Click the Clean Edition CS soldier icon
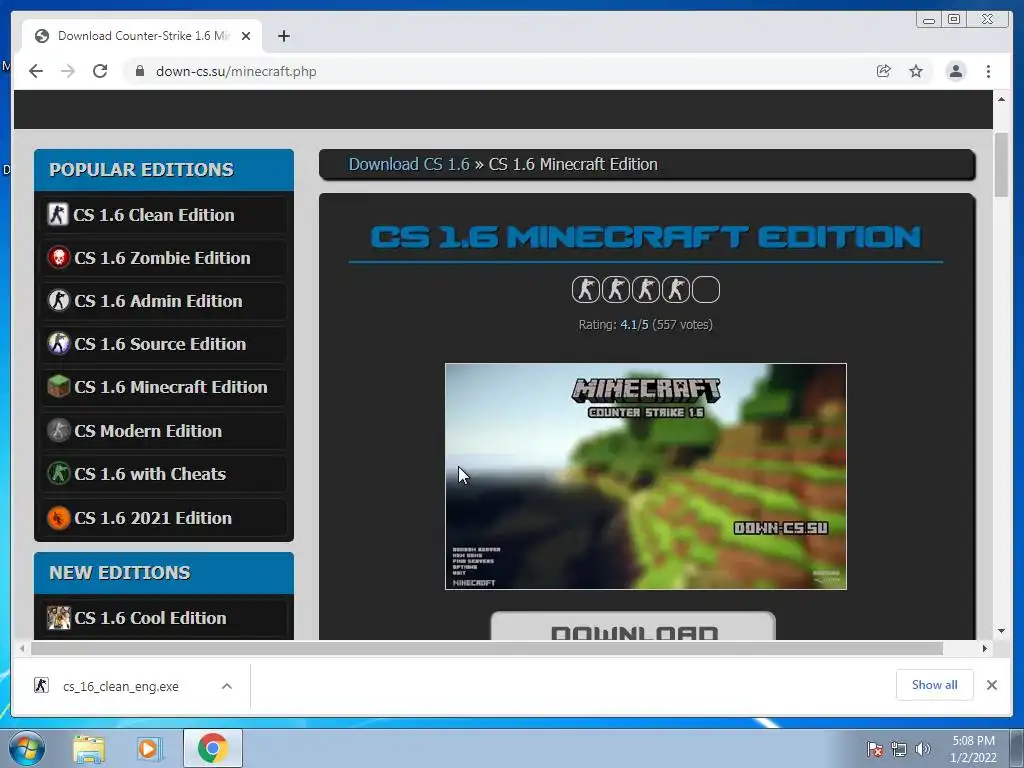 (57, 214)
